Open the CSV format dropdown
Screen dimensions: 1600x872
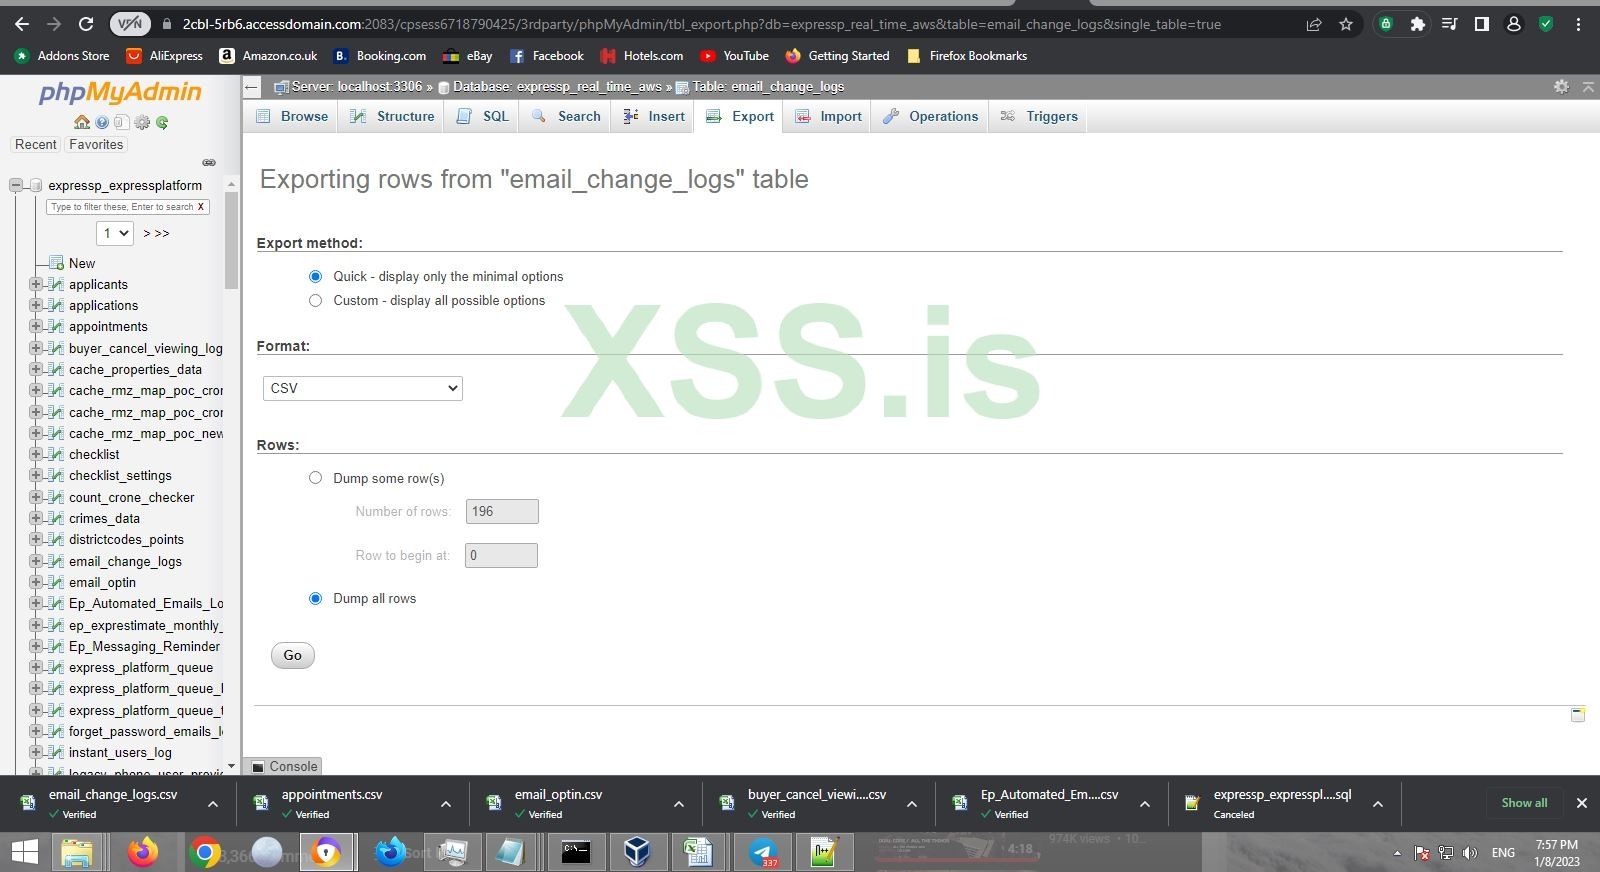(363, 388)
